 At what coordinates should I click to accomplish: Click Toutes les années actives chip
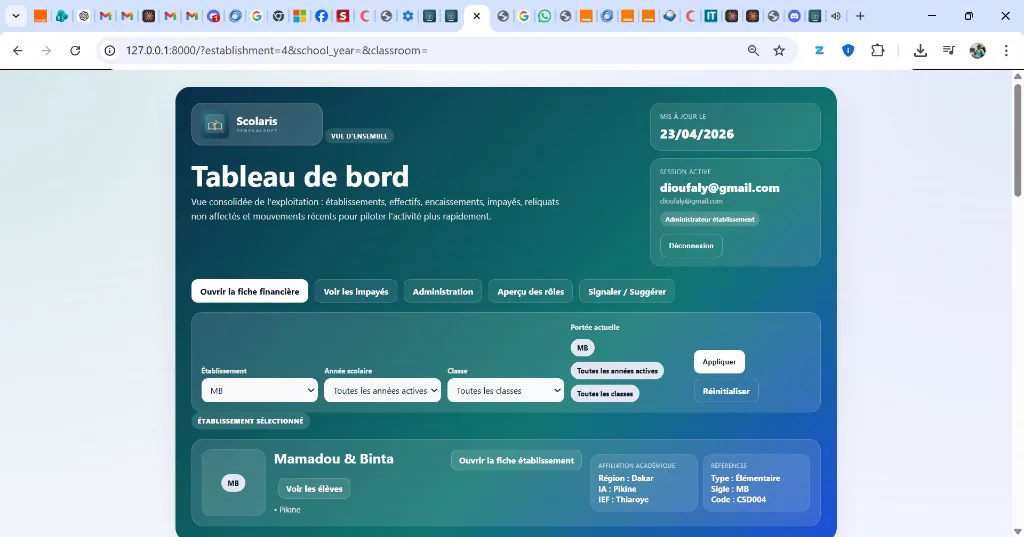(x=617, y=371)
